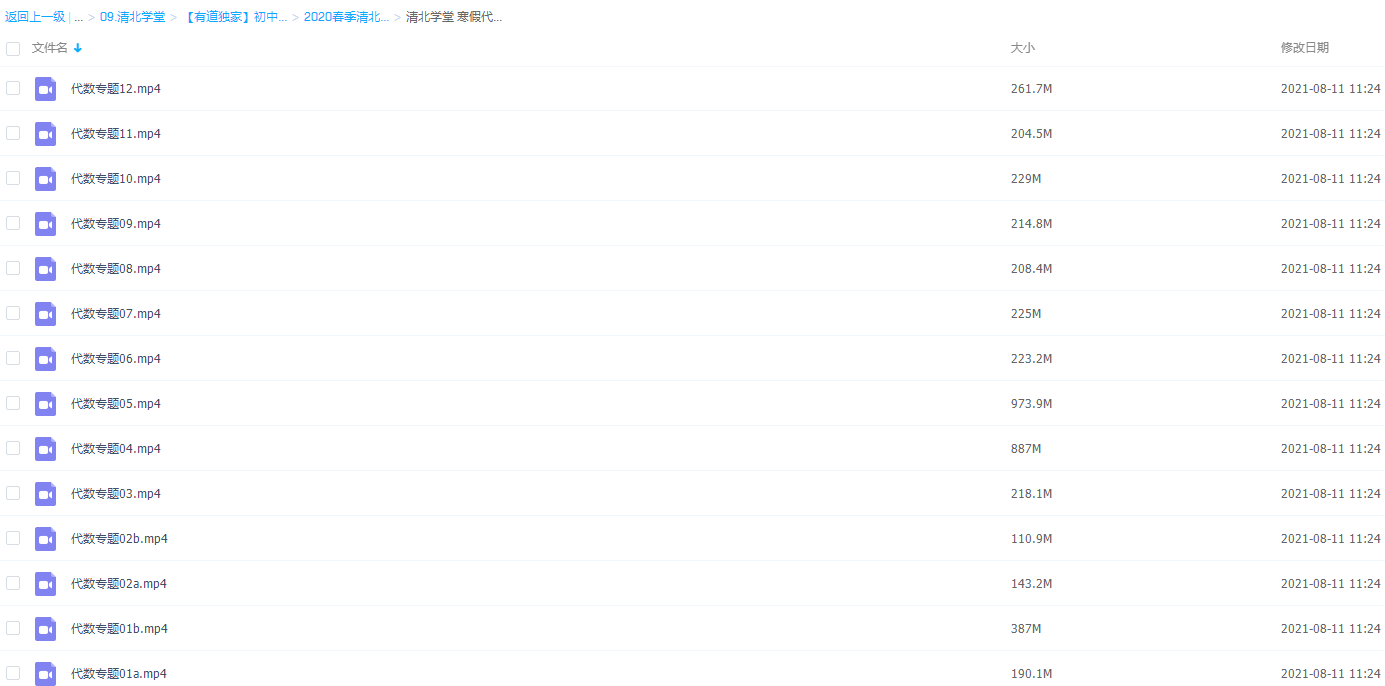Open the 2020春季清北... breadcrumb folder
This screenshot has height=686, width=1385.
tap(346, 17)
